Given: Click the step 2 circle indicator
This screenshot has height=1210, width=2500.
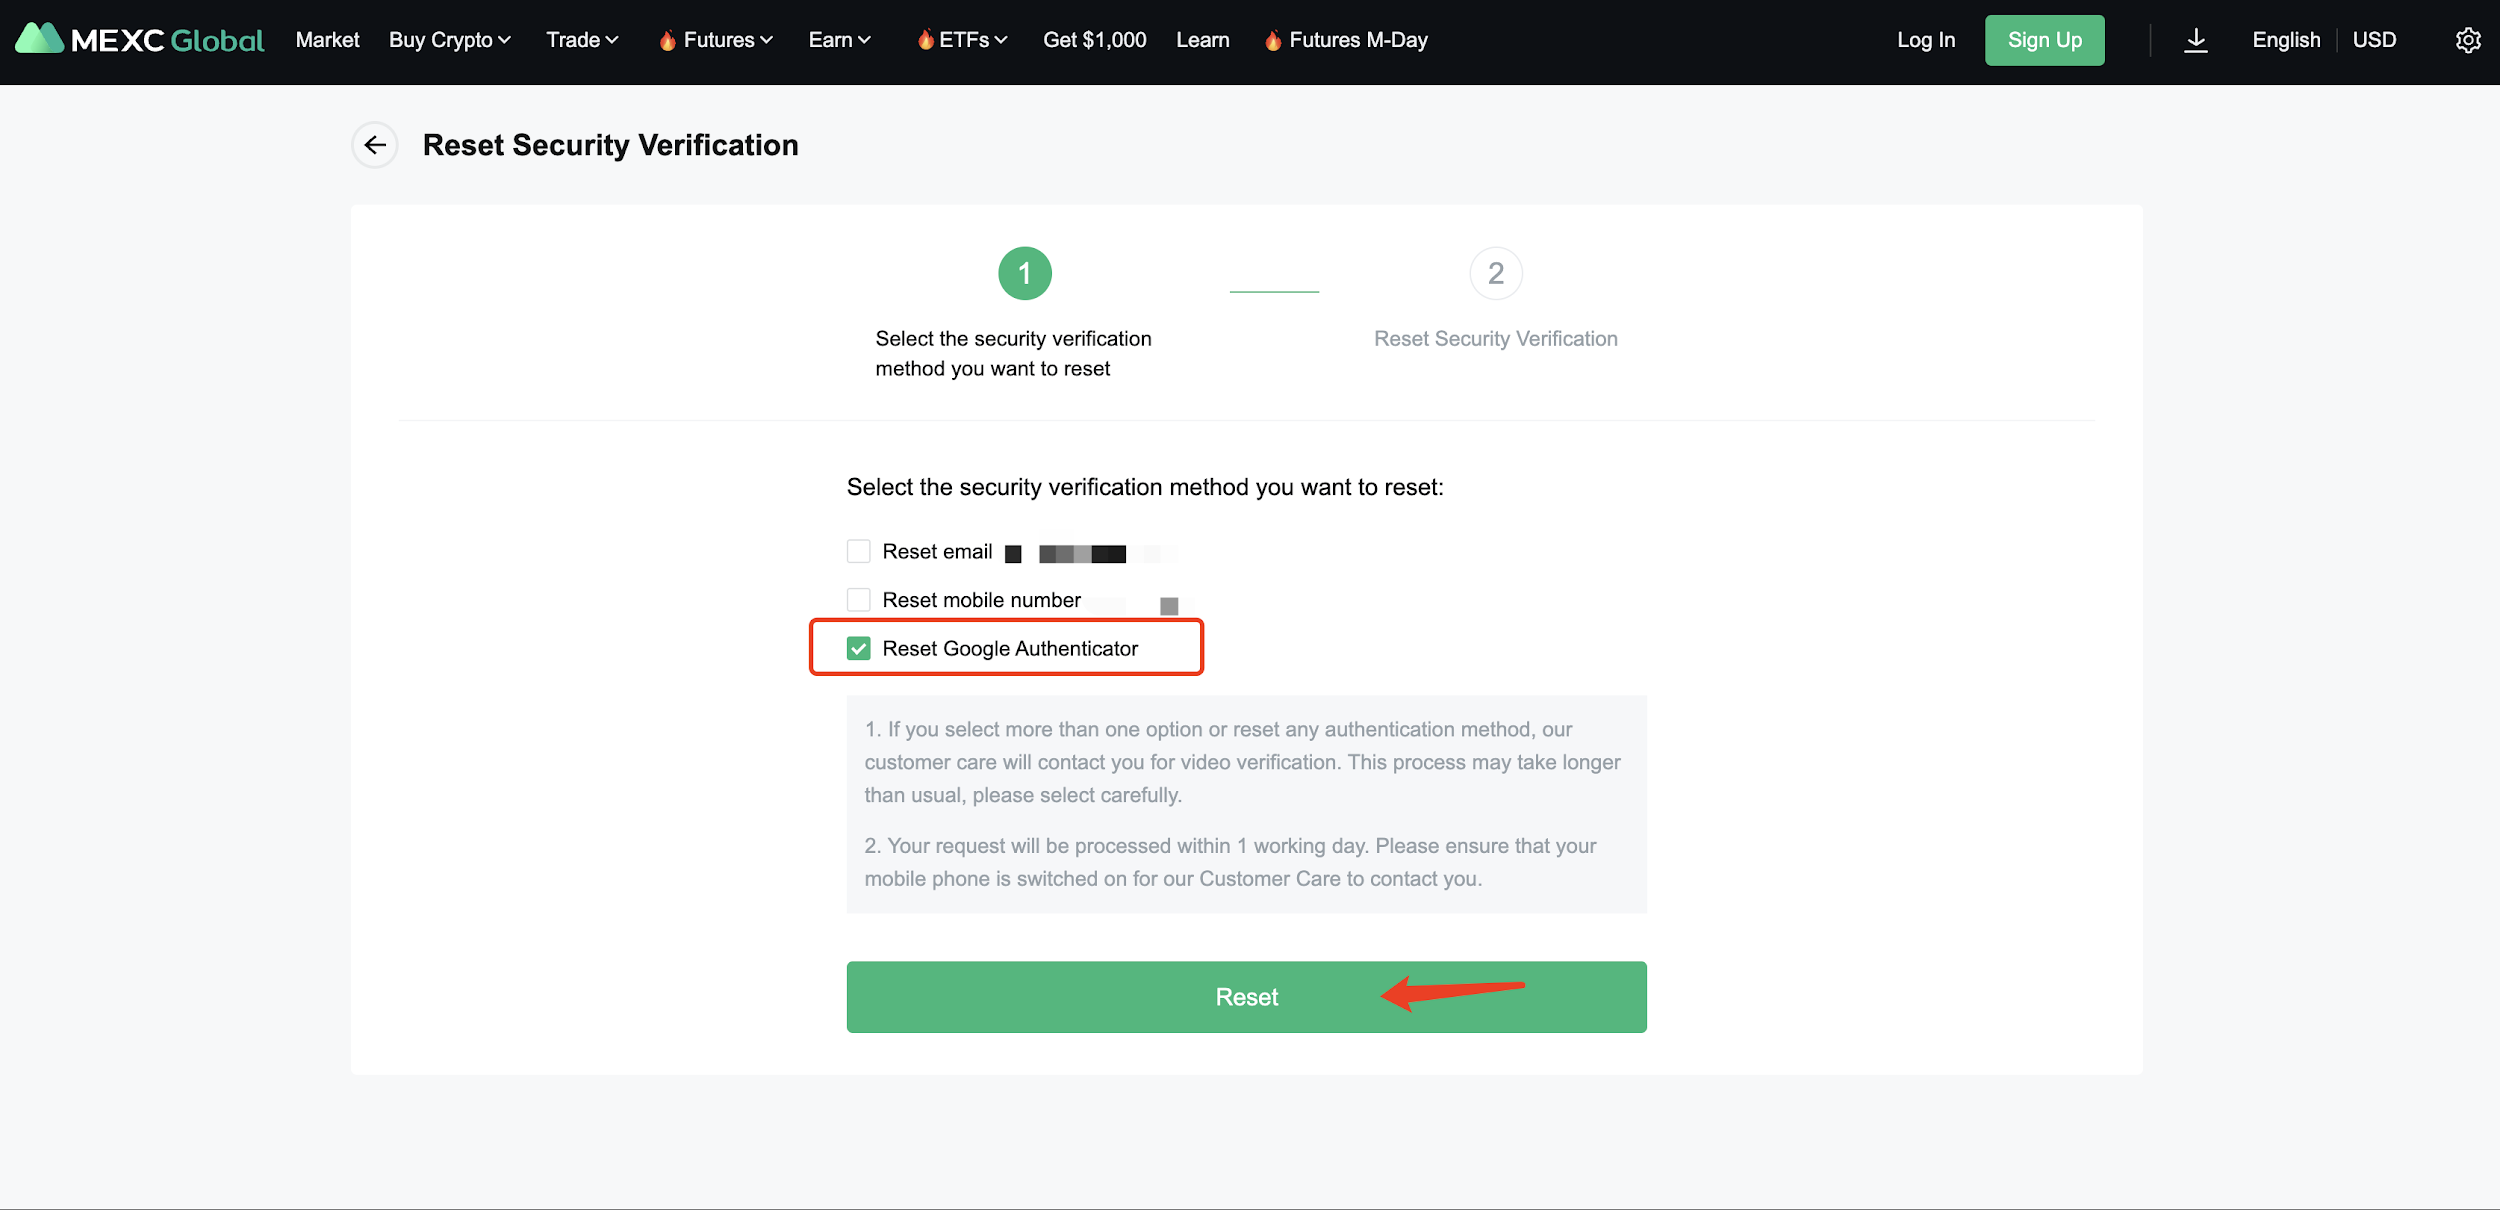Looking at the screenshot, I should tap(1495, 273).
